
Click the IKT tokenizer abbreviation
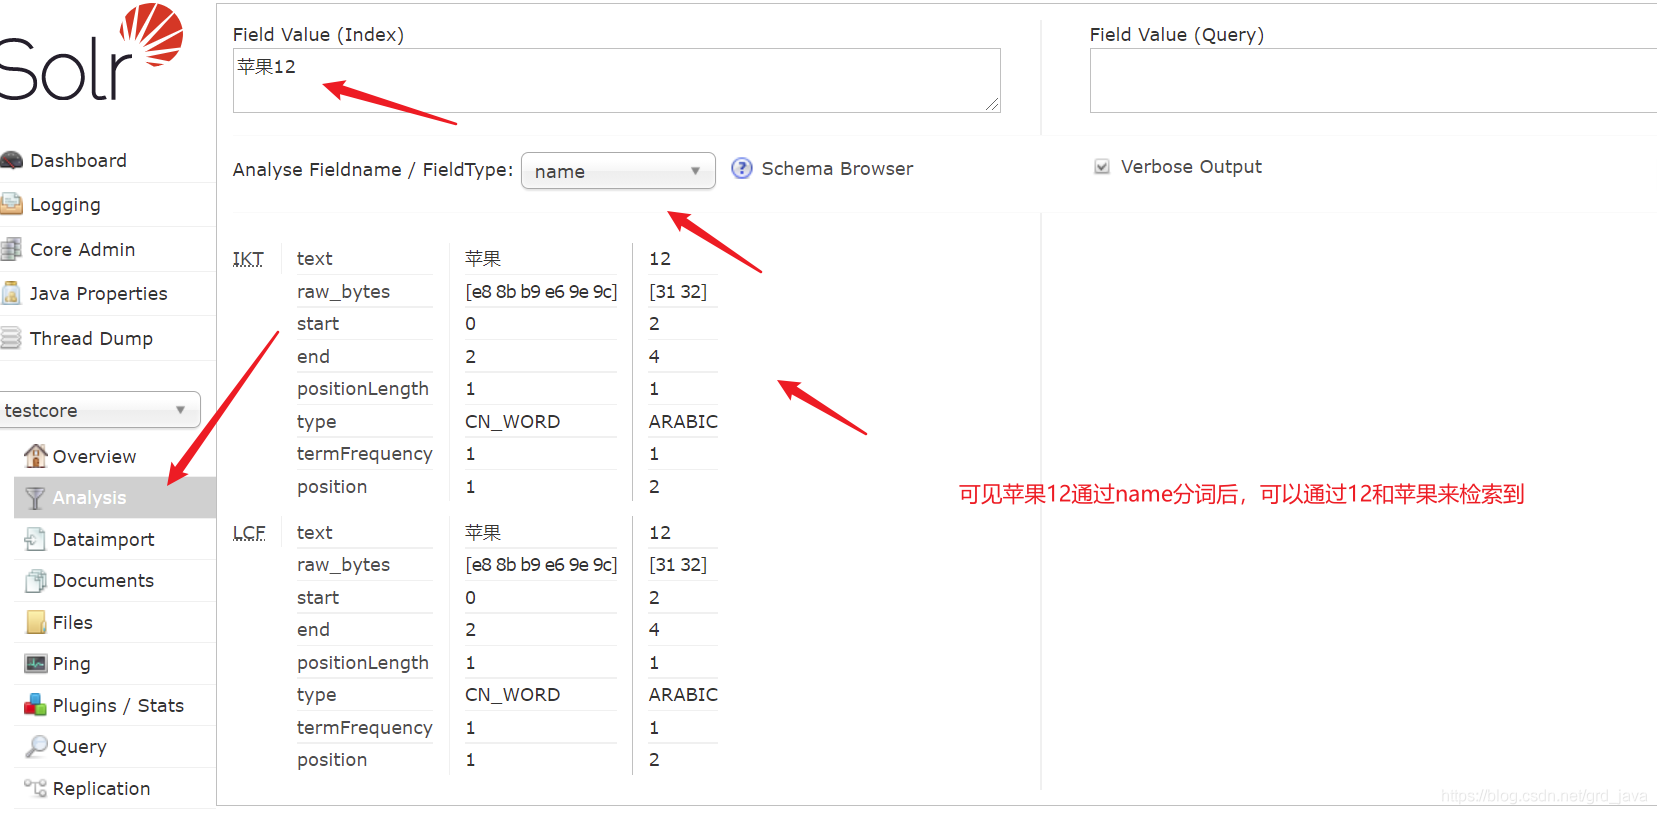[248, 259]
